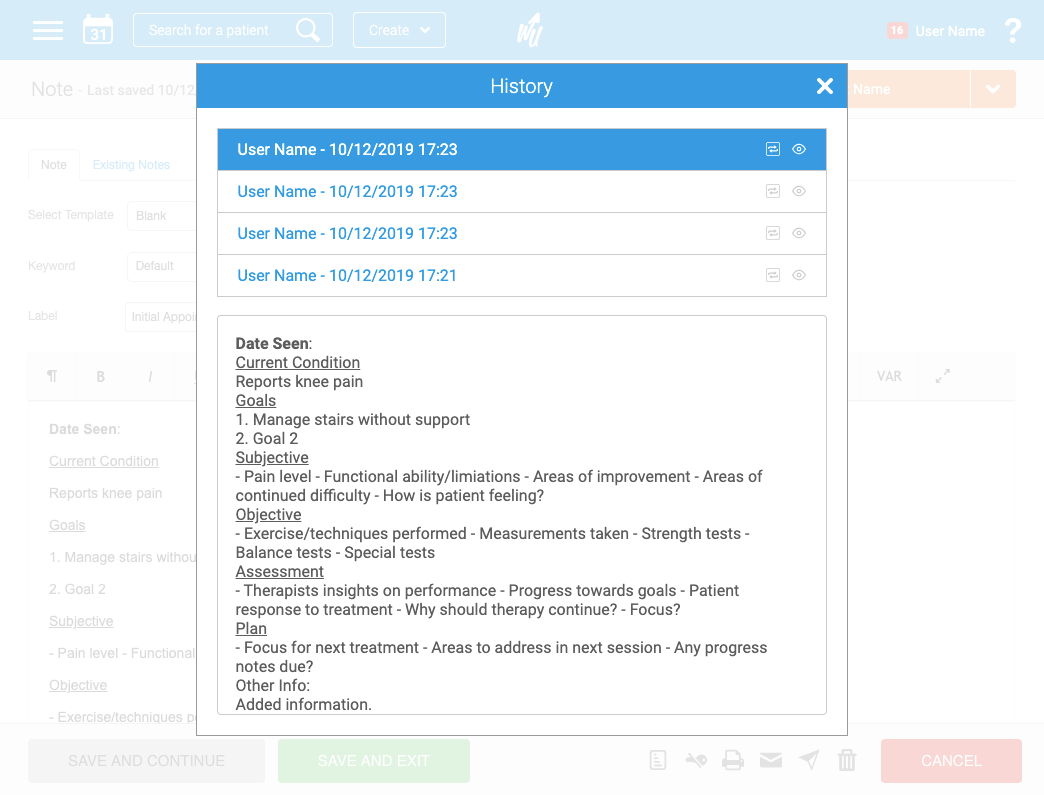Viewport: 1044px width, 795px height.
Task: Click the print icon in bottom toolbar
Action: pos(733,761)
